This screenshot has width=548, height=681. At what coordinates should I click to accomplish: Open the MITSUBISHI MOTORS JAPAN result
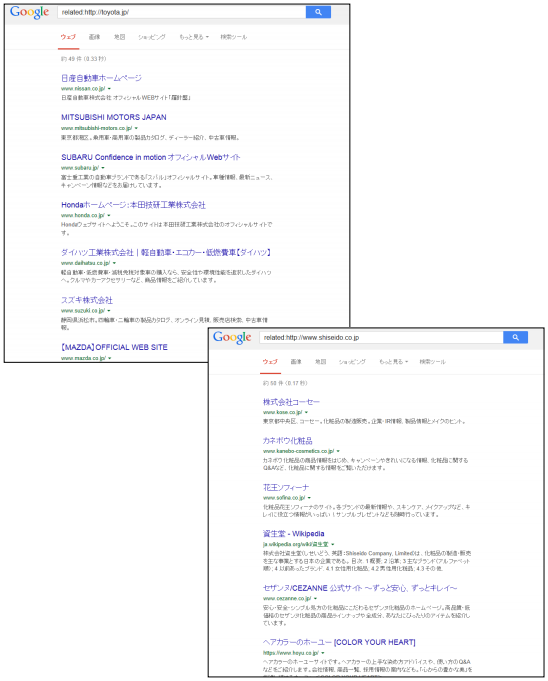[114, 117]
